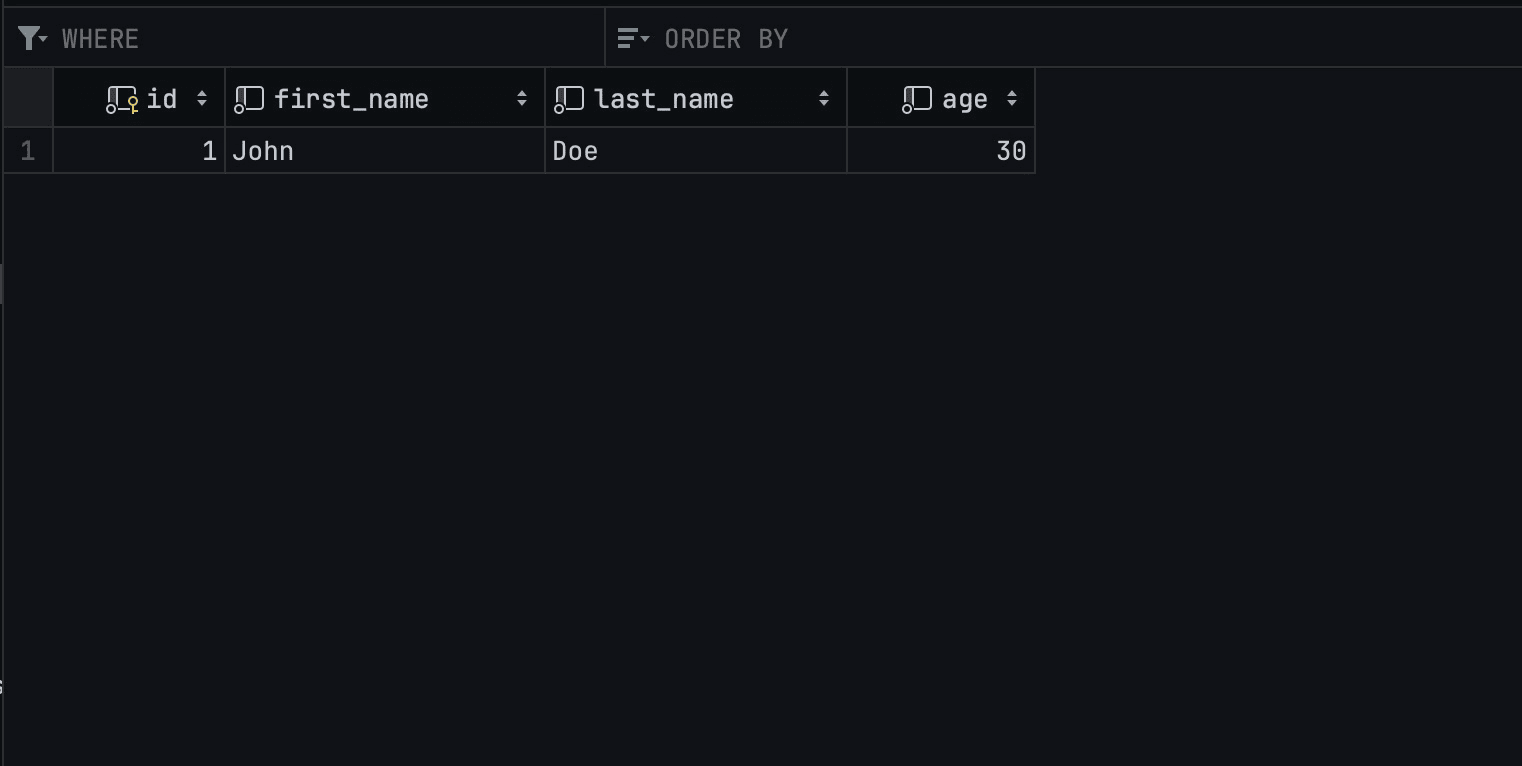Image resolution: width=1522 pixels, height=766 pixels.
Task: Click the age column icon
Action: [916, 99]
